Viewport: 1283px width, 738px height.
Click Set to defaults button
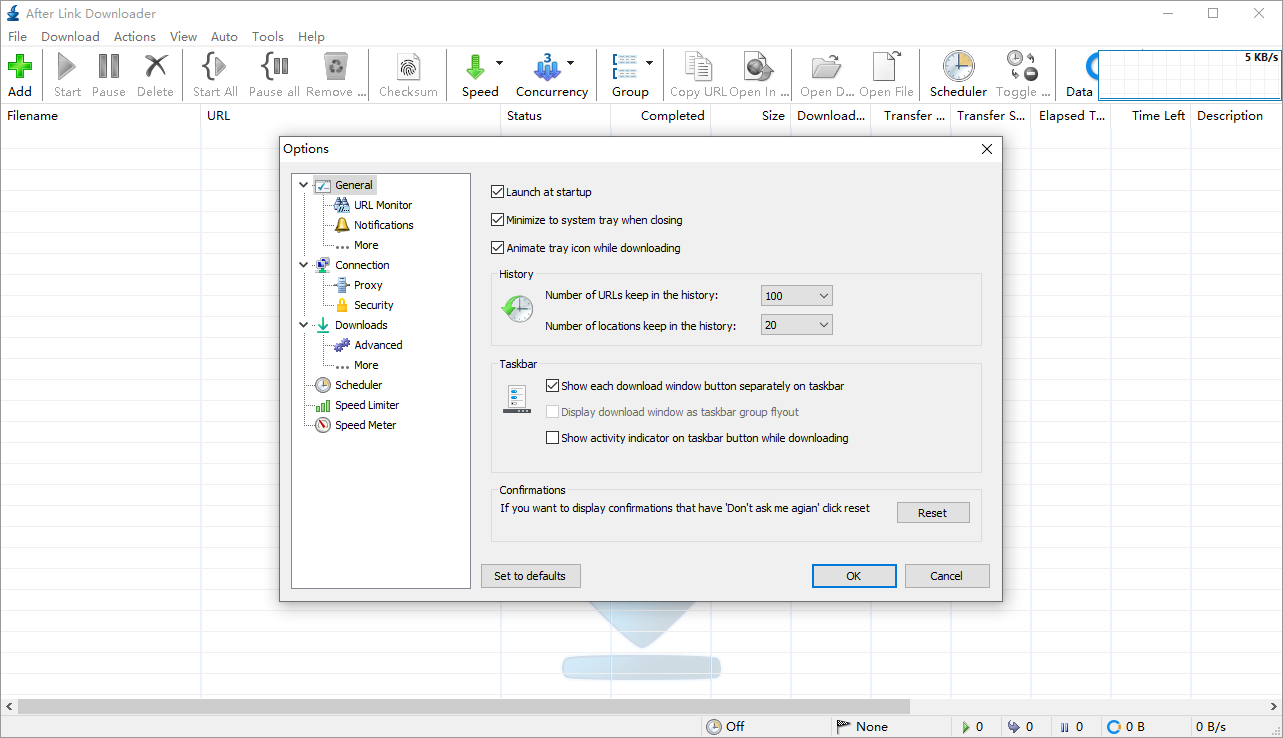tap(530, 576)
